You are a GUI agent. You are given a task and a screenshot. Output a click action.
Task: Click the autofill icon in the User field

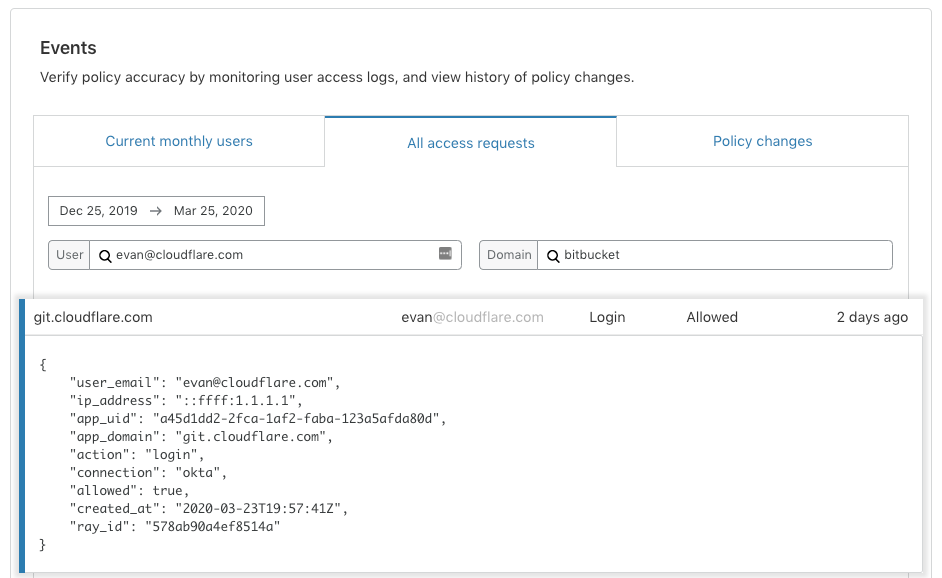(445, 253)
